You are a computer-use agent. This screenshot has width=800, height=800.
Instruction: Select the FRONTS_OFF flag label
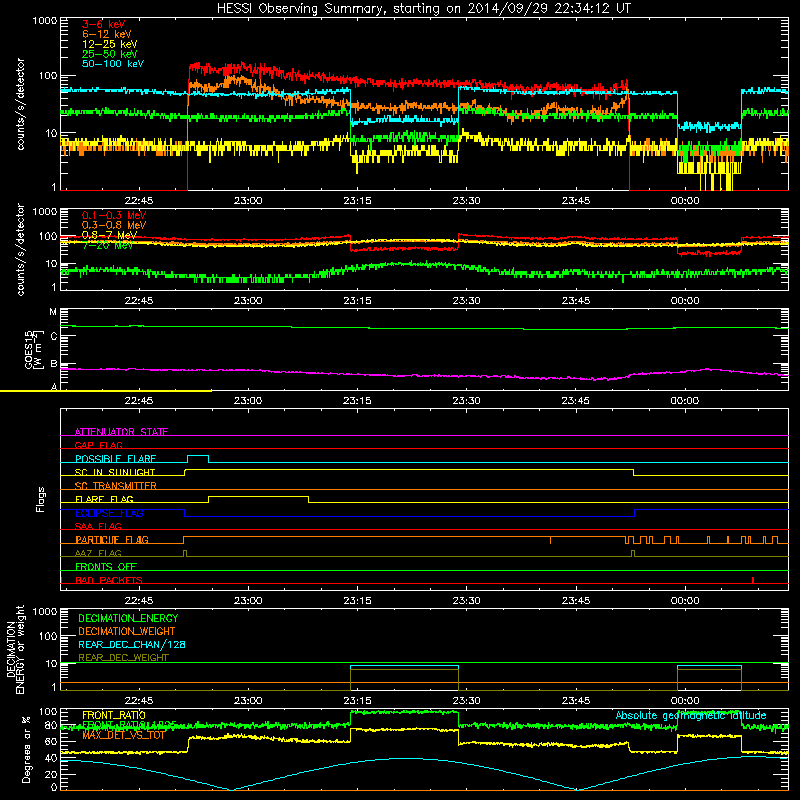106,566
